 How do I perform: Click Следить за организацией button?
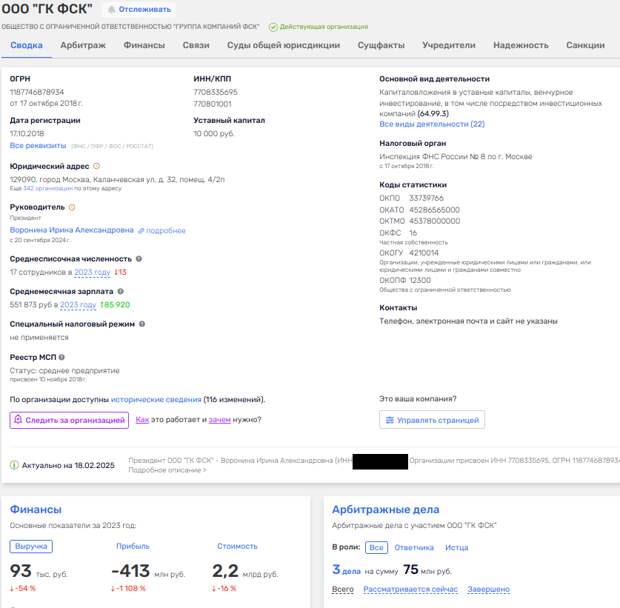[69, 420]
